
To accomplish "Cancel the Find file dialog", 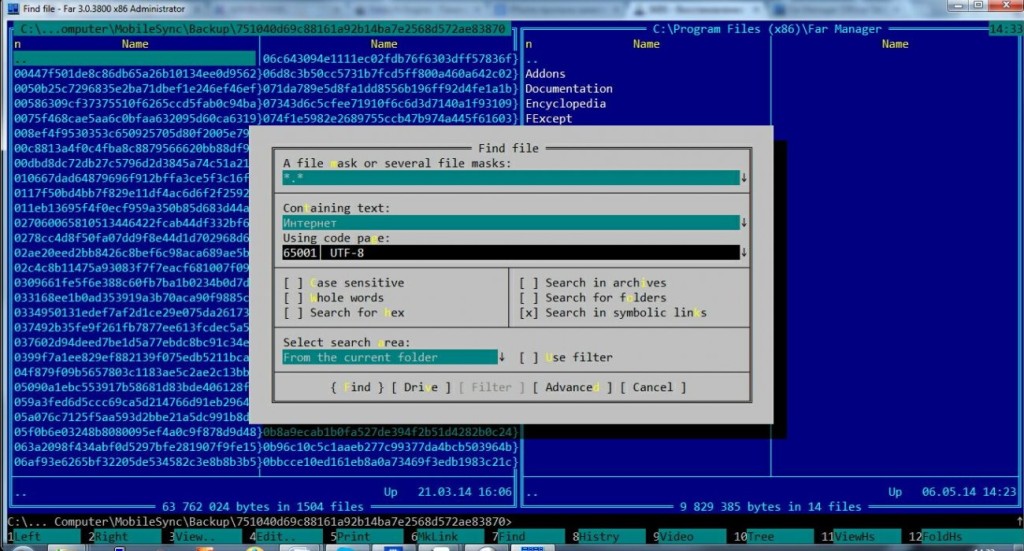I will (653, 387).
